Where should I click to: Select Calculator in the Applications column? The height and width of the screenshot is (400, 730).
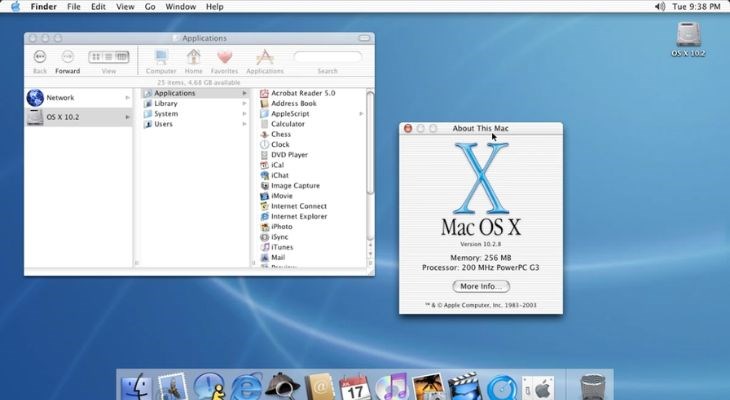pos(288,124)
